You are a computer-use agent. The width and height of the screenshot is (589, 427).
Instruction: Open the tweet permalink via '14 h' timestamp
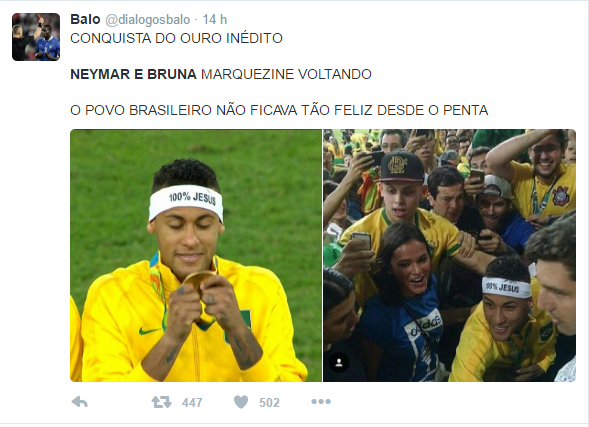click(215, 20)
